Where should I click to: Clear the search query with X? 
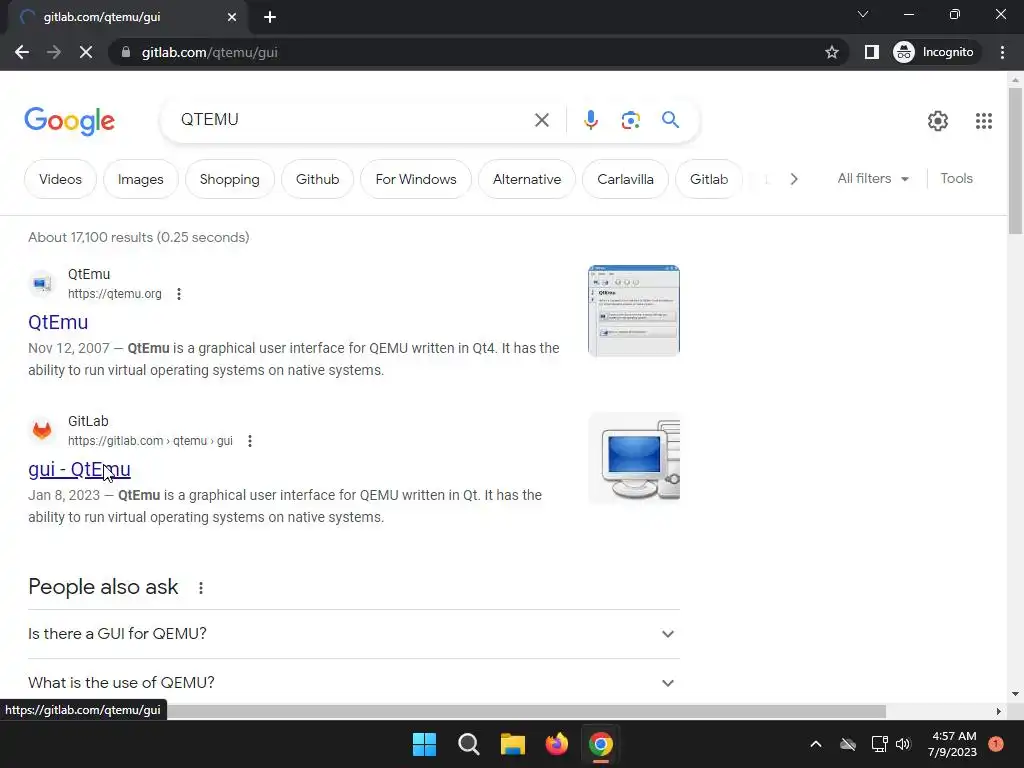point(541,120)
